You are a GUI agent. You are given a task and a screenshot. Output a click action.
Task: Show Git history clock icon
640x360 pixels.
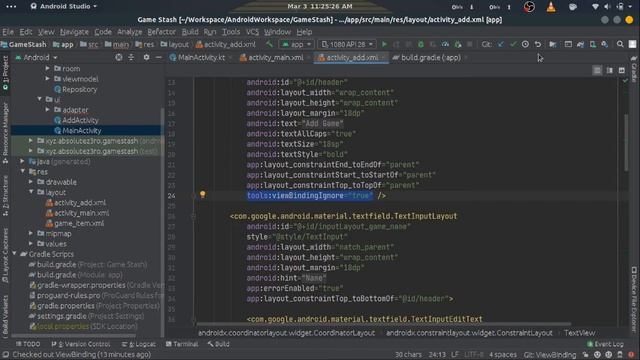tap(525, 44)
